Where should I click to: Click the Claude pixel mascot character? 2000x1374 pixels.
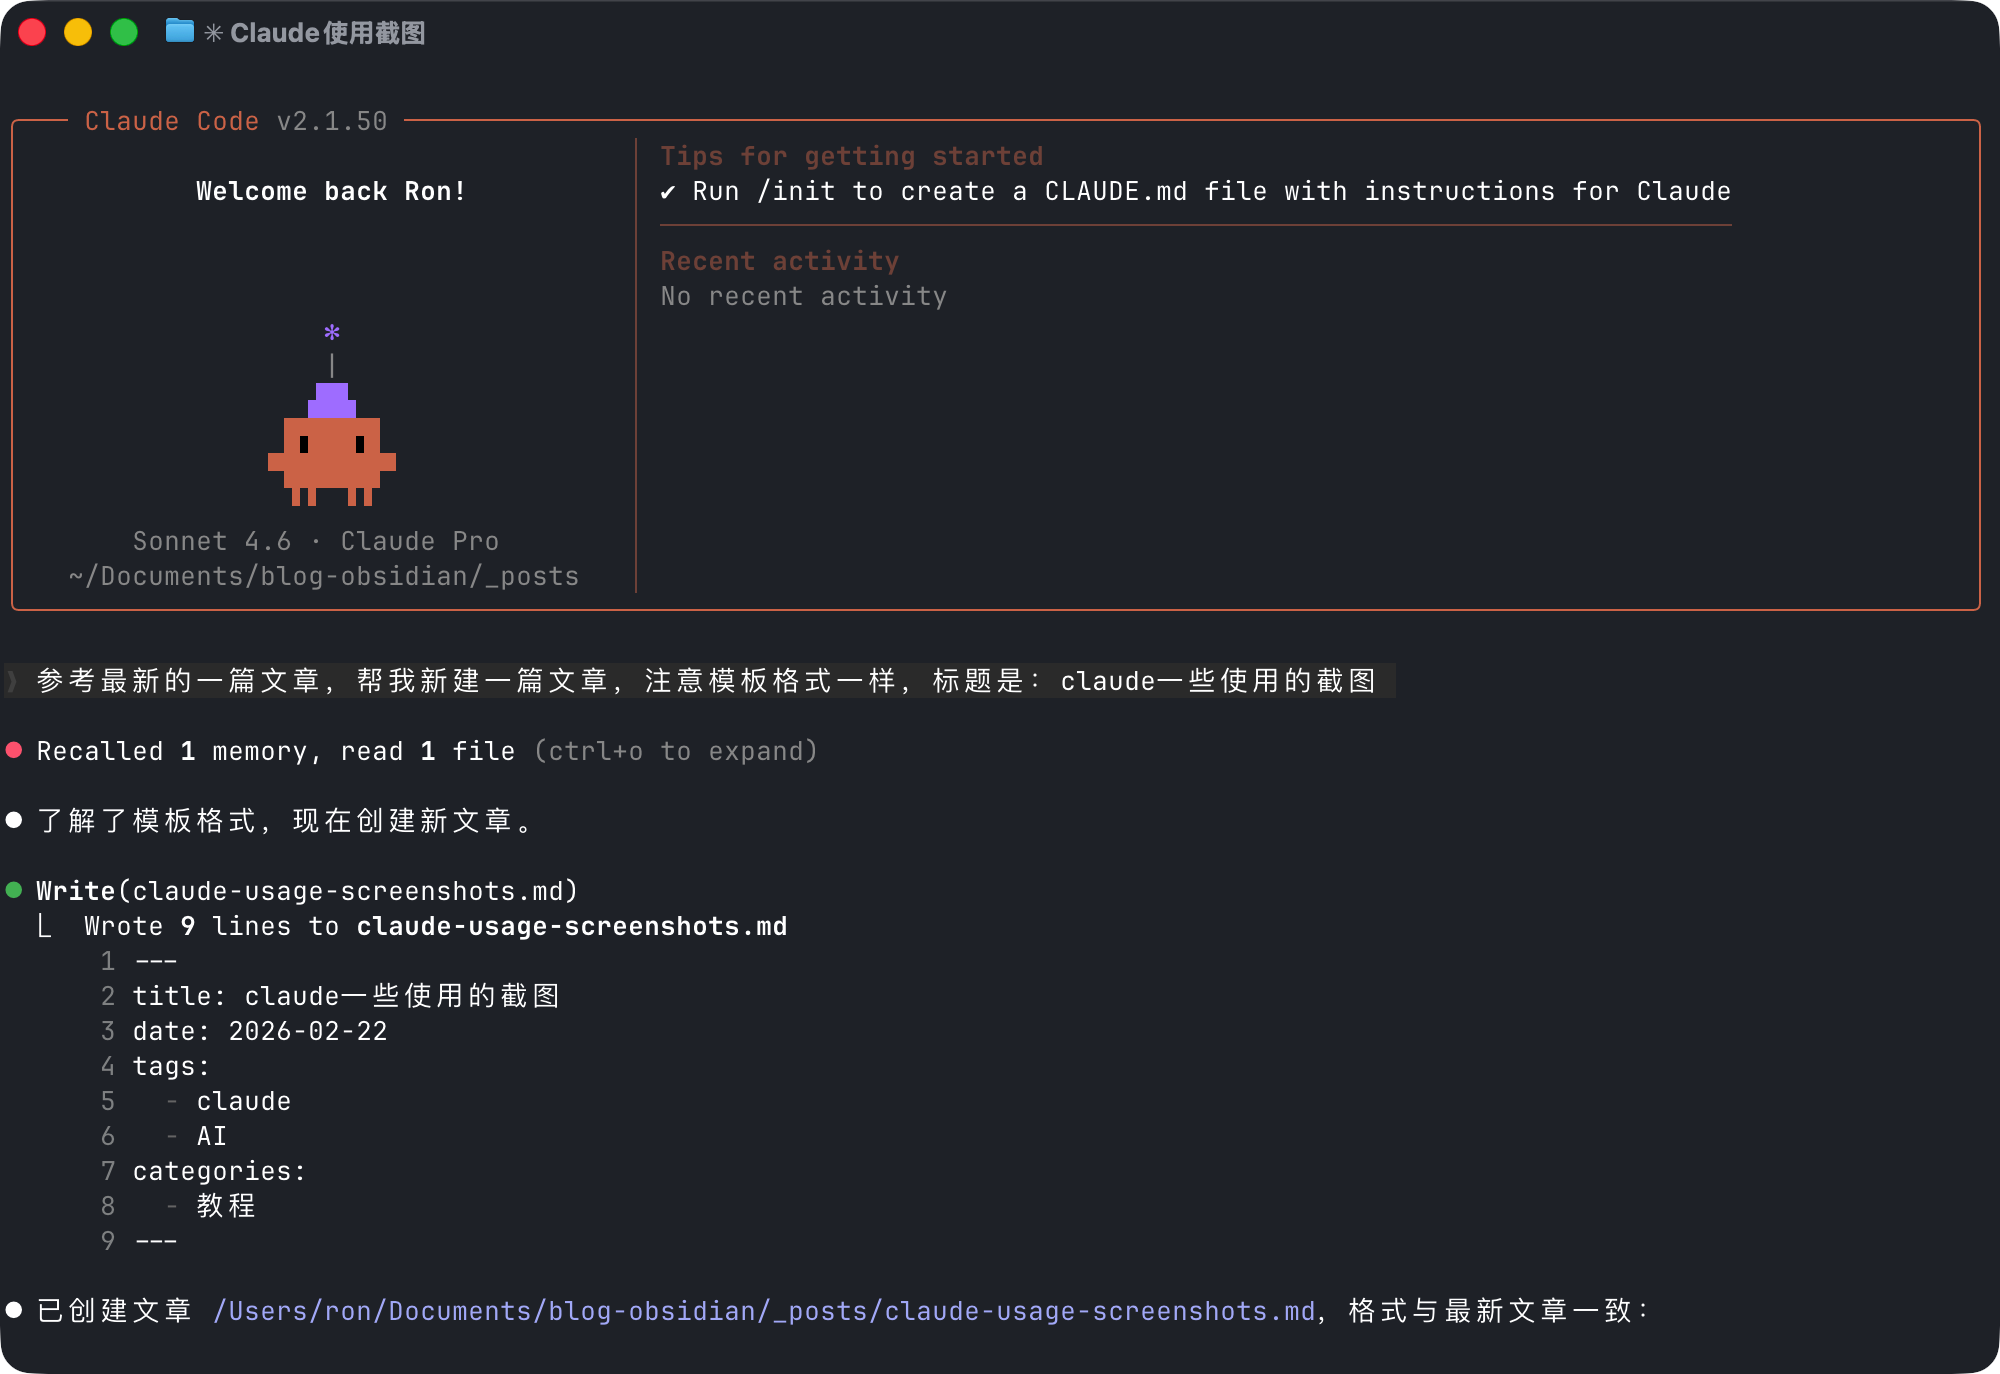(x=332, y=444)
